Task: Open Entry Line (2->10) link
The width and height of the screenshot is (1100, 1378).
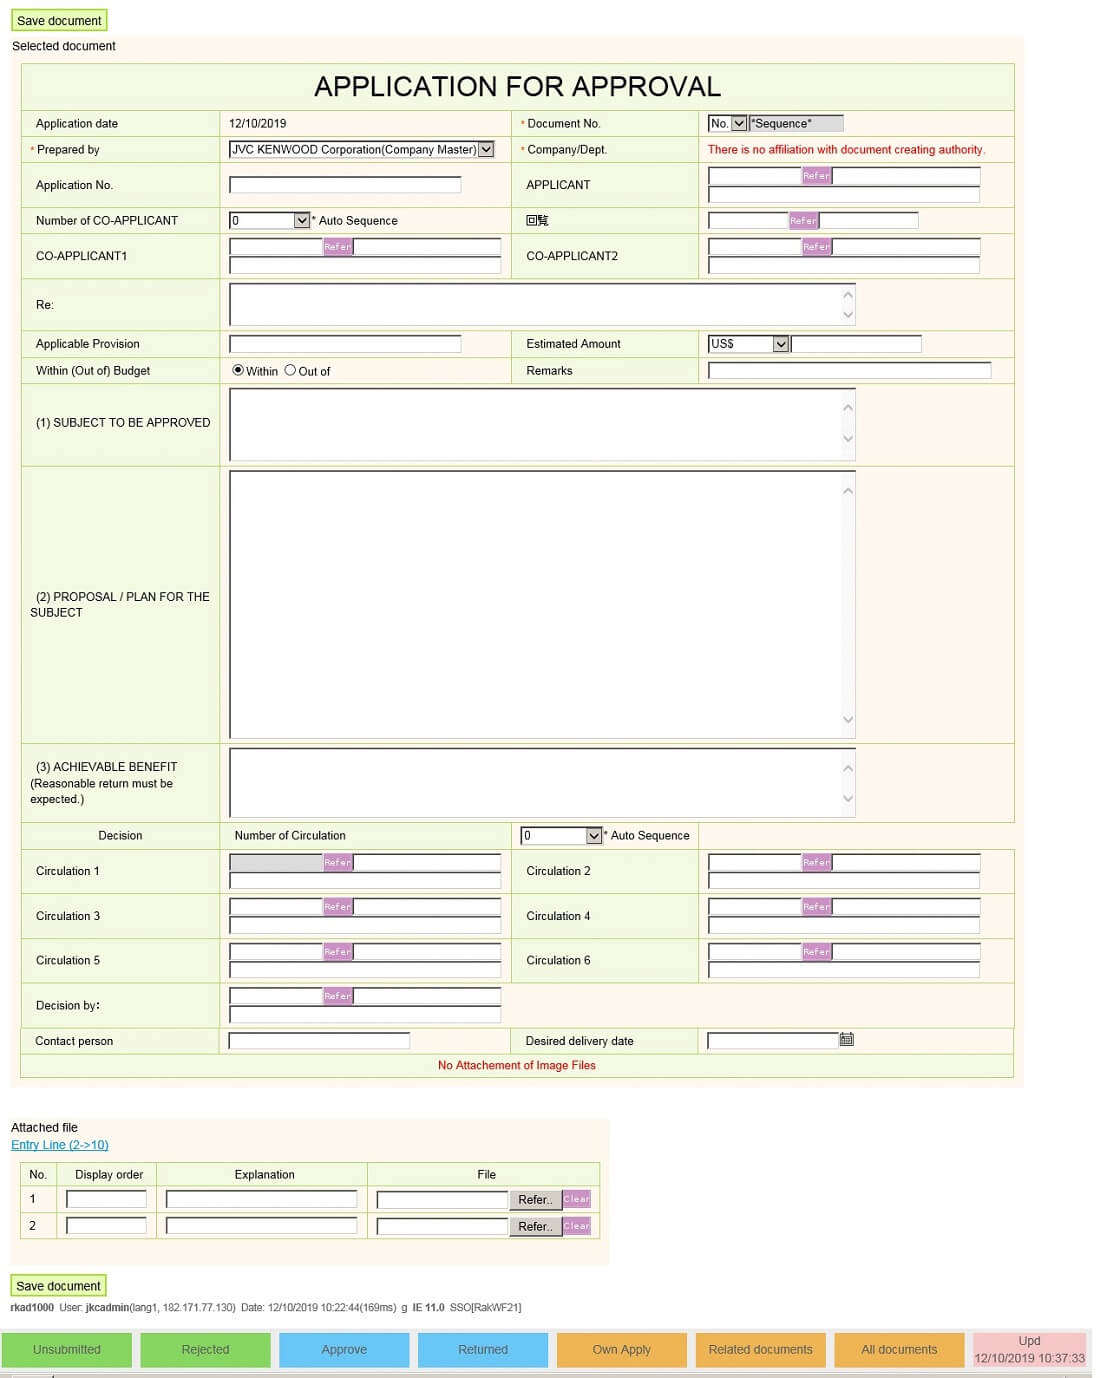Action: pyautogui.click(x=60, y=1145)
